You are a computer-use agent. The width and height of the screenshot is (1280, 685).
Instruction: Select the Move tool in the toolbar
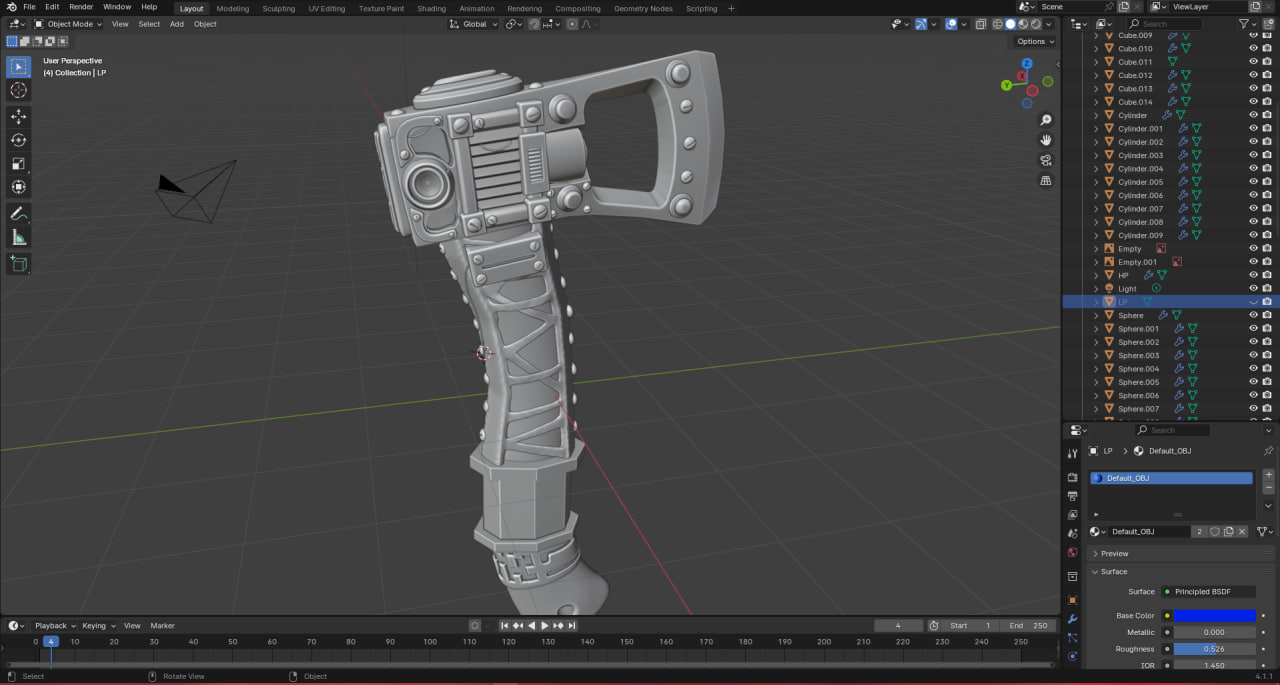[18, 116]
